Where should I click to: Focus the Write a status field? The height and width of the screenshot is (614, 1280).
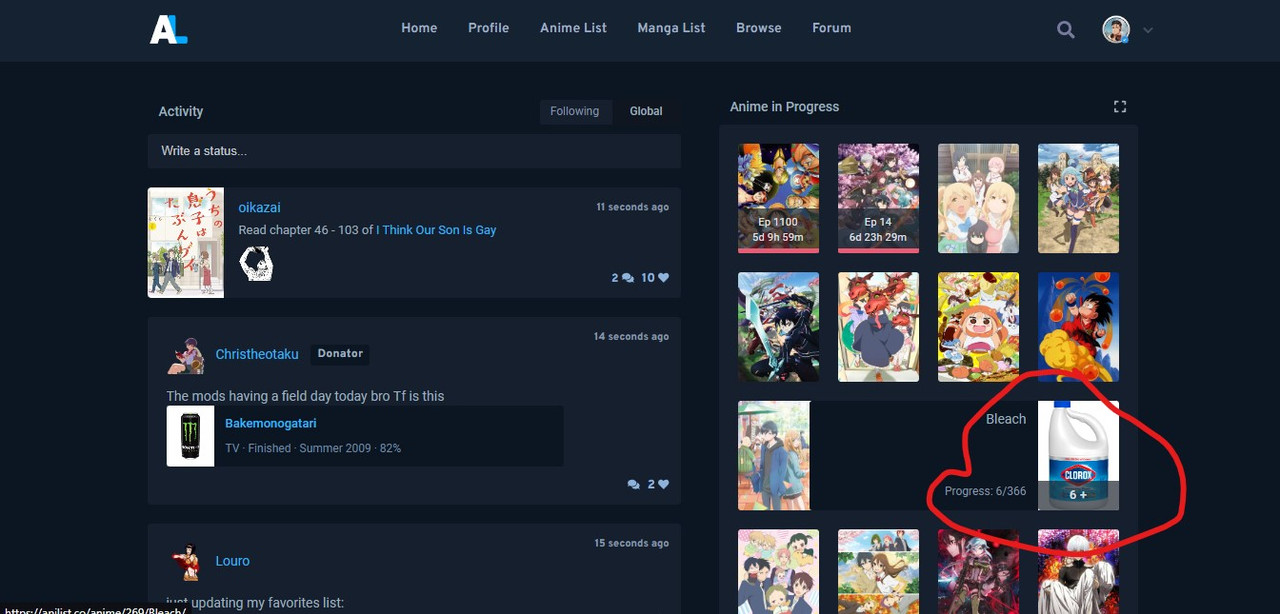point(414,151)
